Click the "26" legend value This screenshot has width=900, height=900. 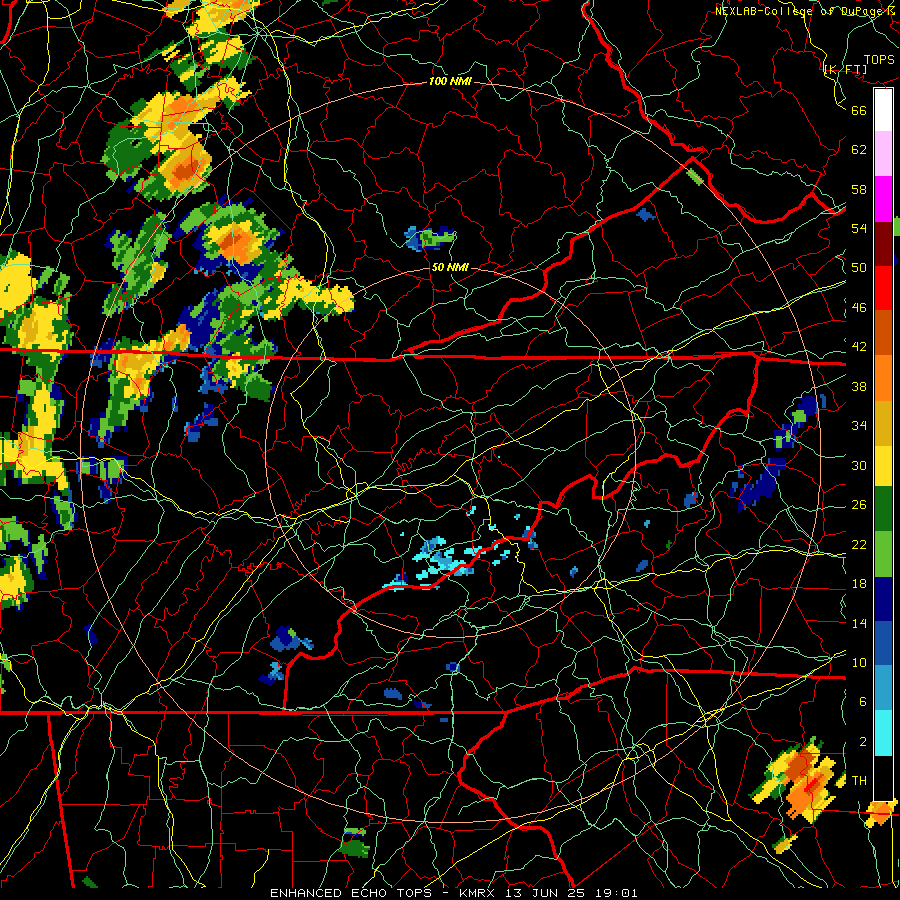(859, 505)
